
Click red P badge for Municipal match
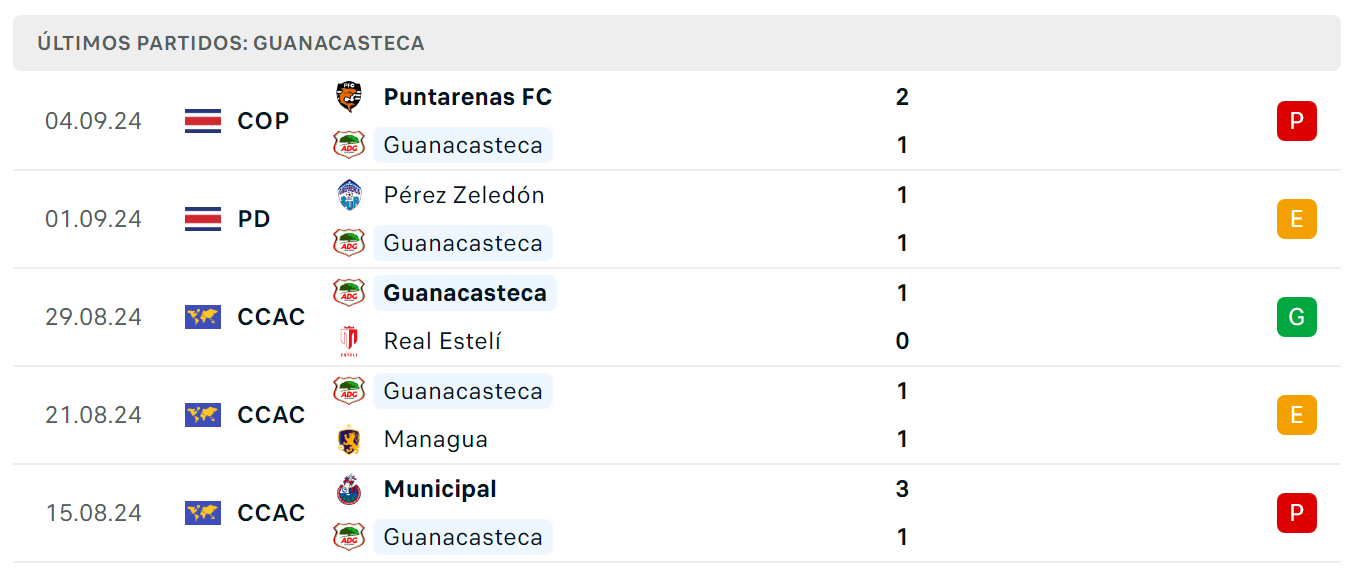tap(1296, 513)
